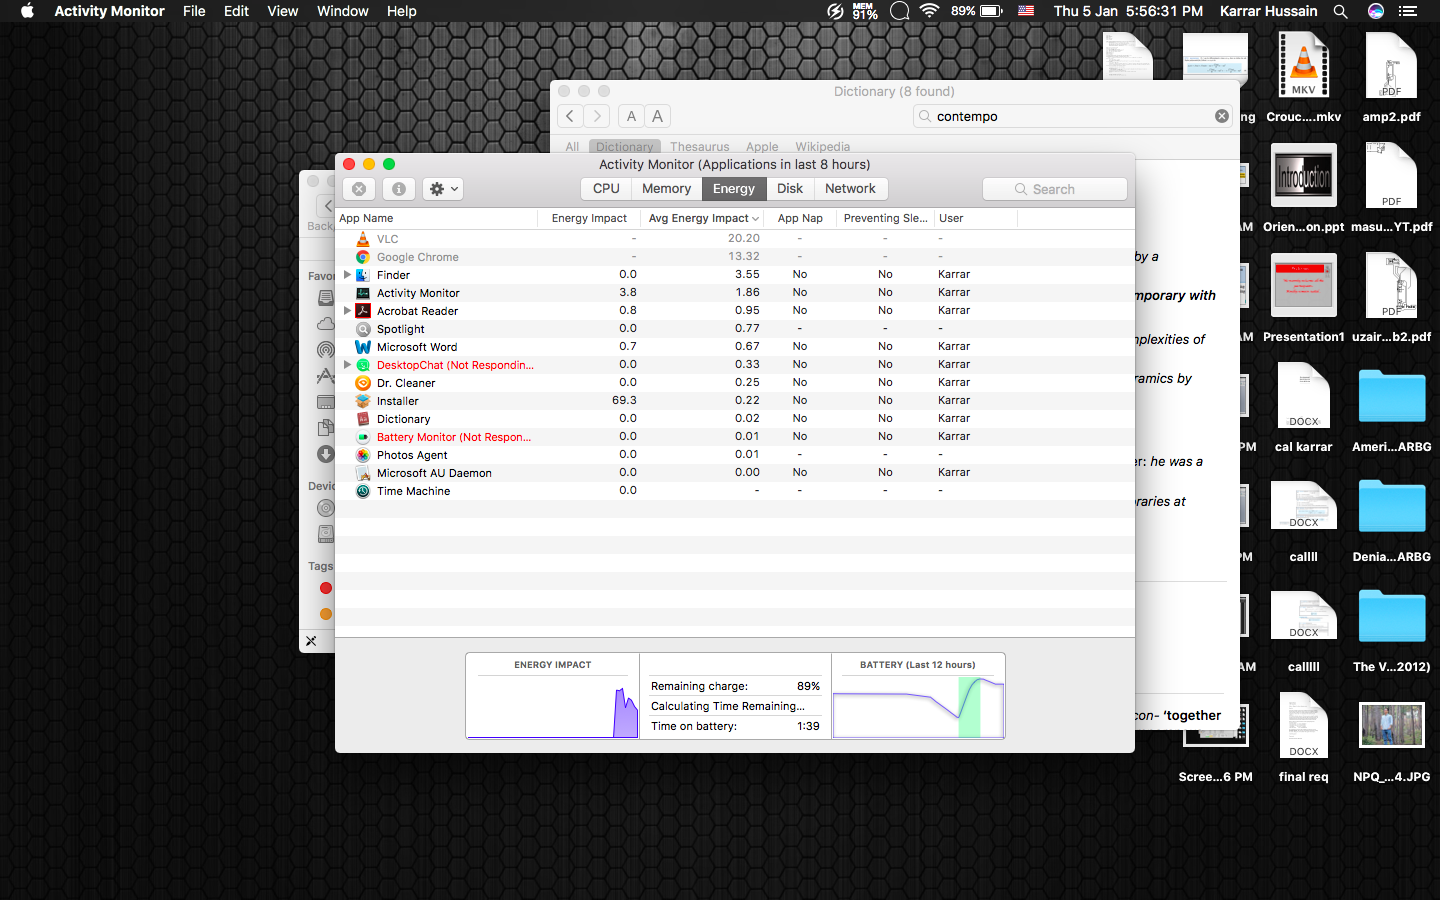Click the Dictionary search field with 'contempo'
Viewport: 1440px width, 900px height.
point(1073,116)
